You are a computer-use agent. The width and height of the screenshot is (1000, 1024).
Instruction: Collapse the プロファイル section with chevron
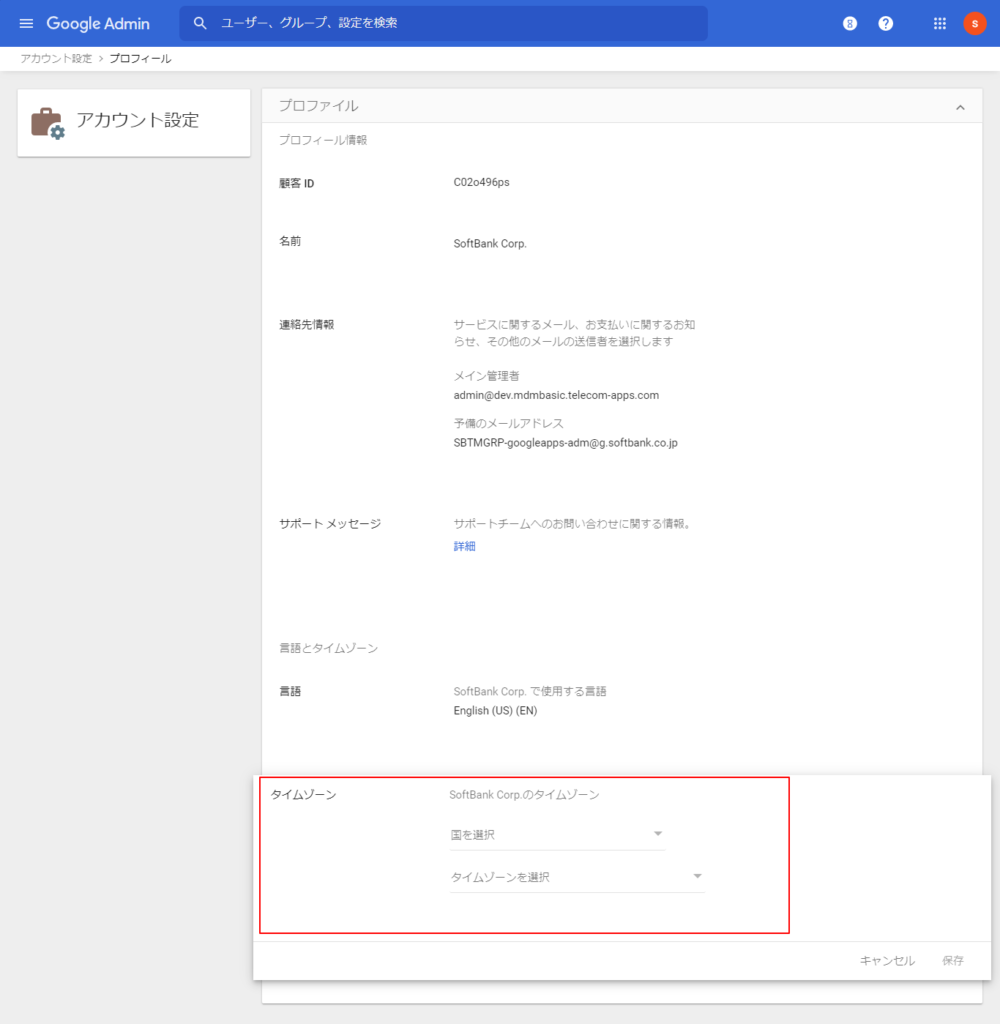pos(960,107)
